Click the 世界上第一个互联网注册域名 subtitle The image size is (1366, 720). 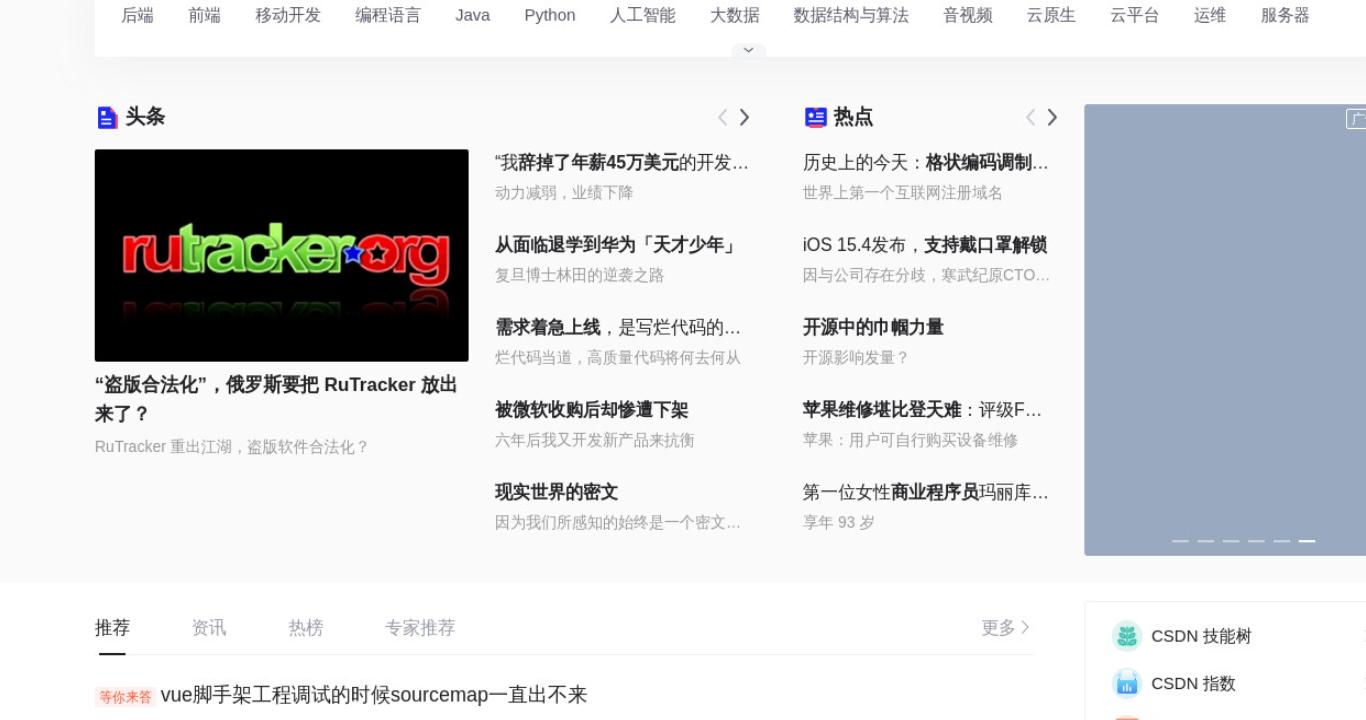click(x=903, y=192)
